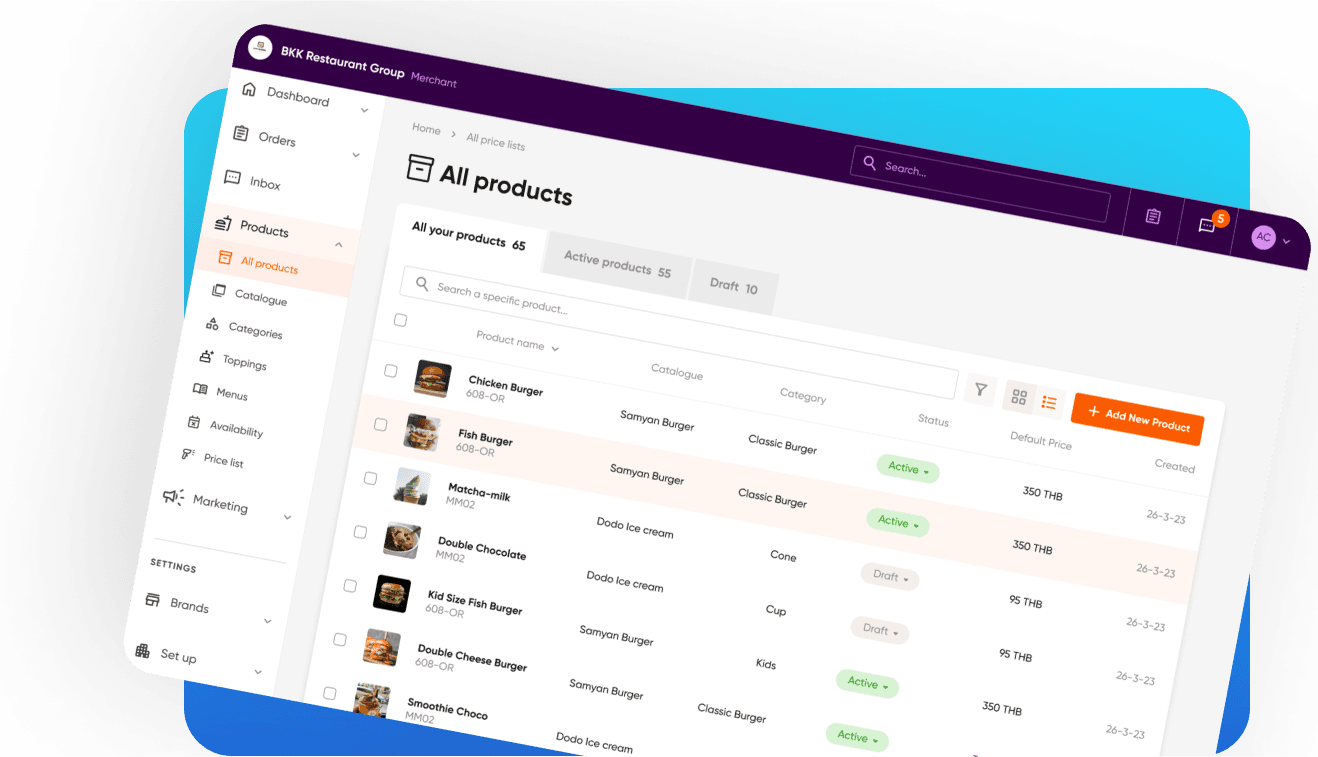Switch to the Draft tab
This screenshot has width=1318, height=757.
(733, 287)
